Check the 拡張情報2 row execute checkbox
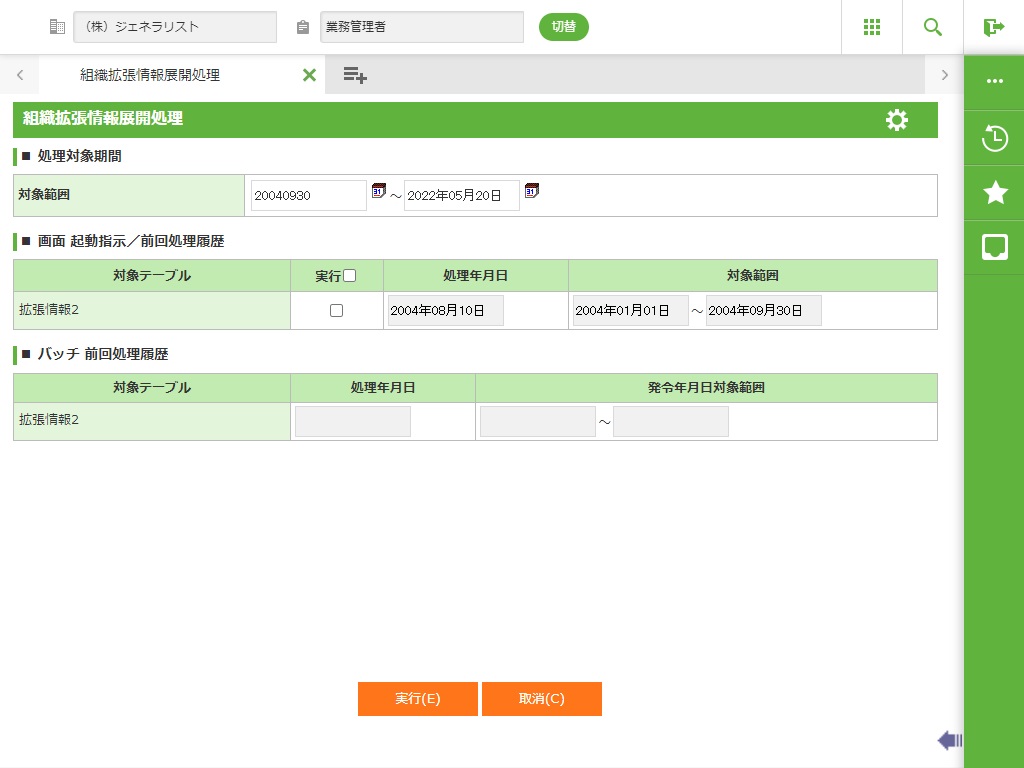 coord(336,311)
